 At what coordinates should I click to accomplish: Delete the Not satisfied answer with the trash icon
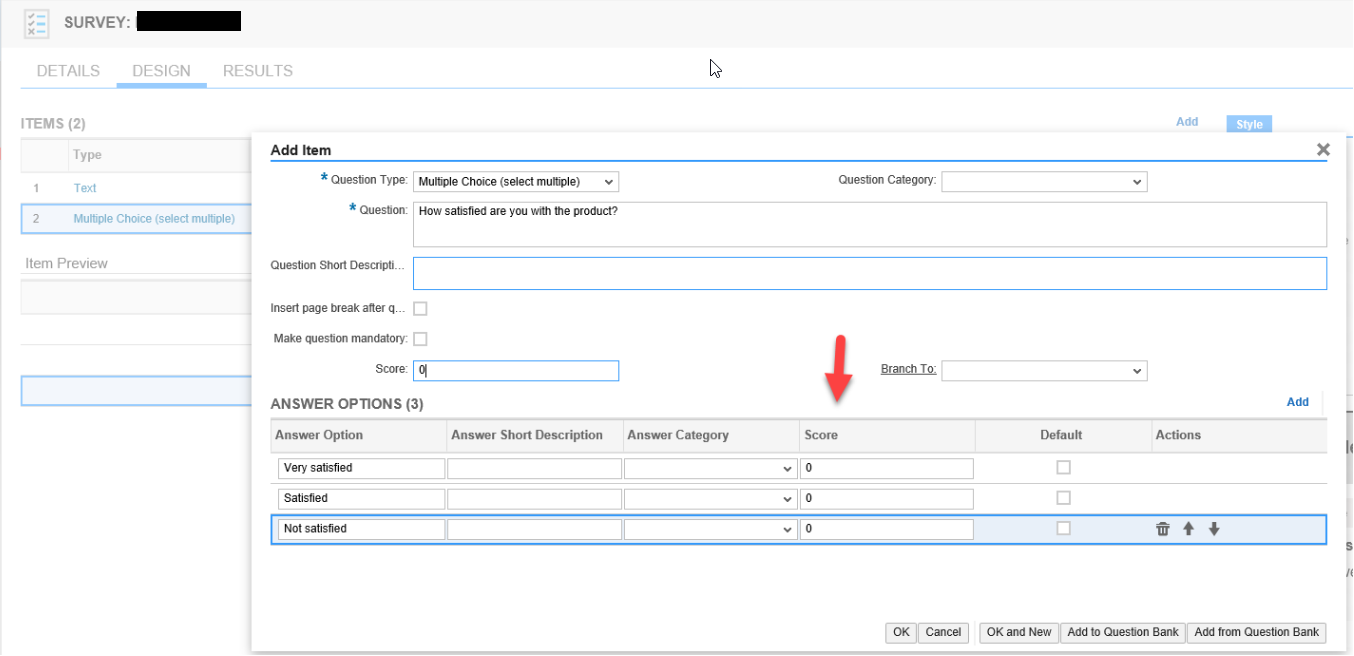point(1163,529)
